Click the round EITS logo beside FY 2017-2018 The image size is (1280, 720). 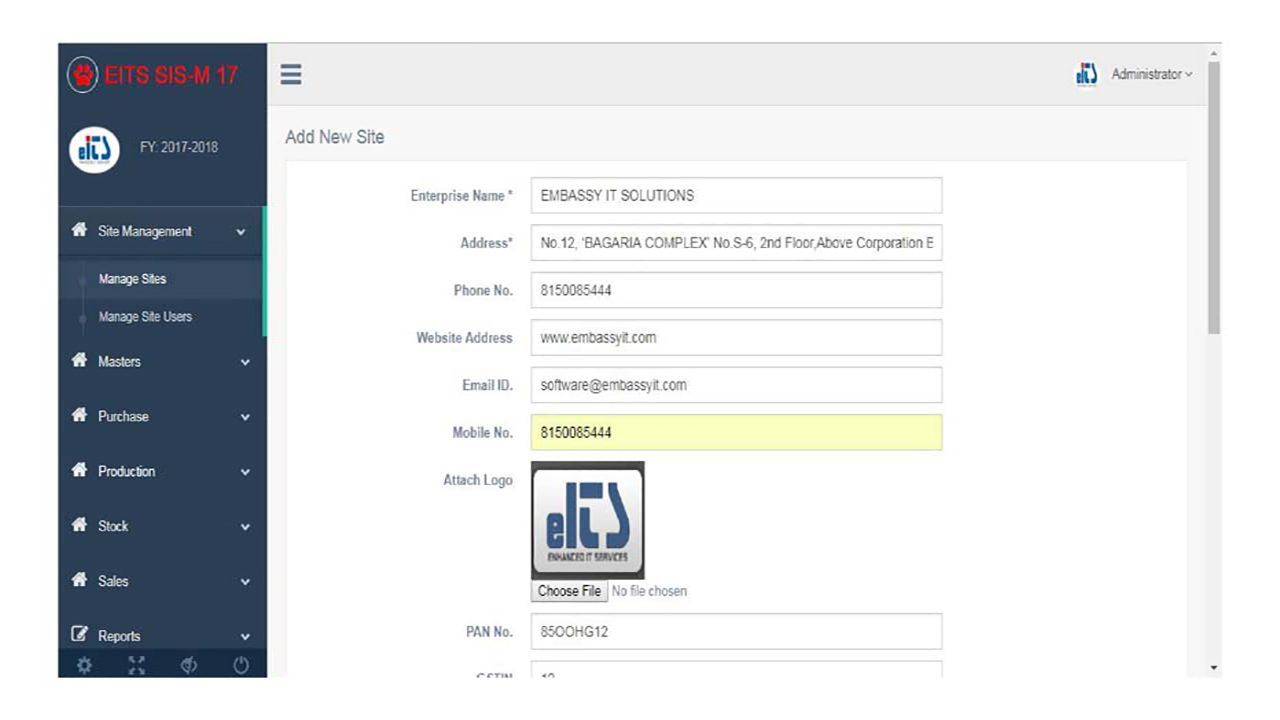[94, 148]
